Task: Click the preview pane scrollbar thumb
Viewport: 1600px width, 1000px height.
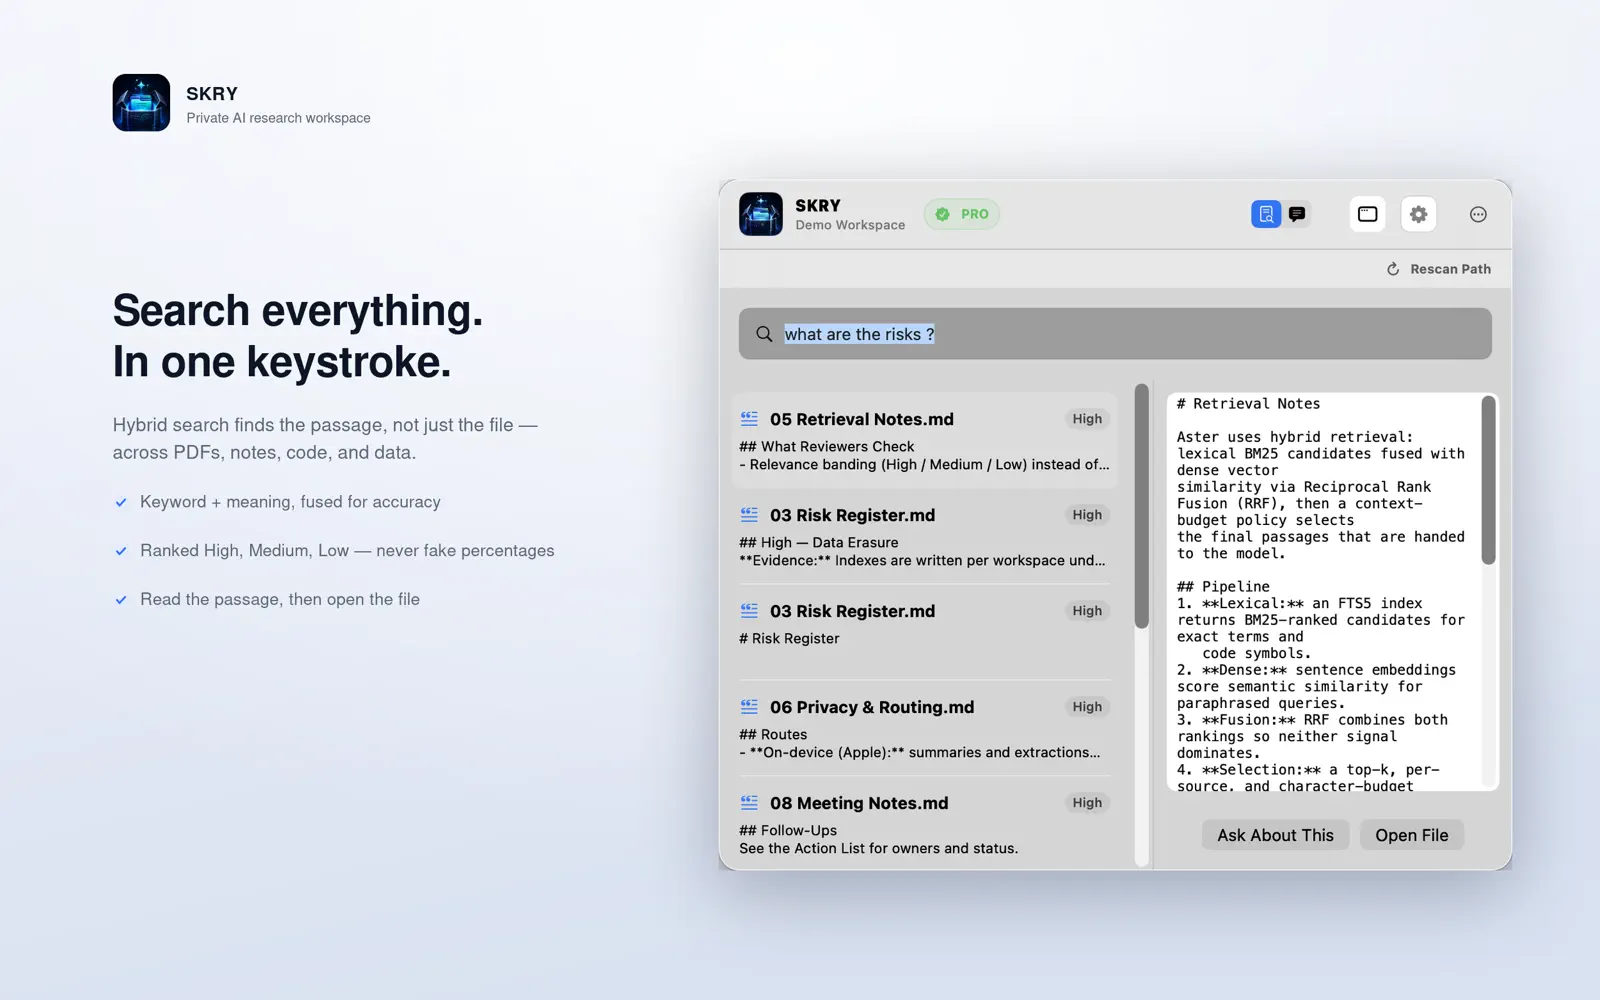Action: (x=1488, y=480)
